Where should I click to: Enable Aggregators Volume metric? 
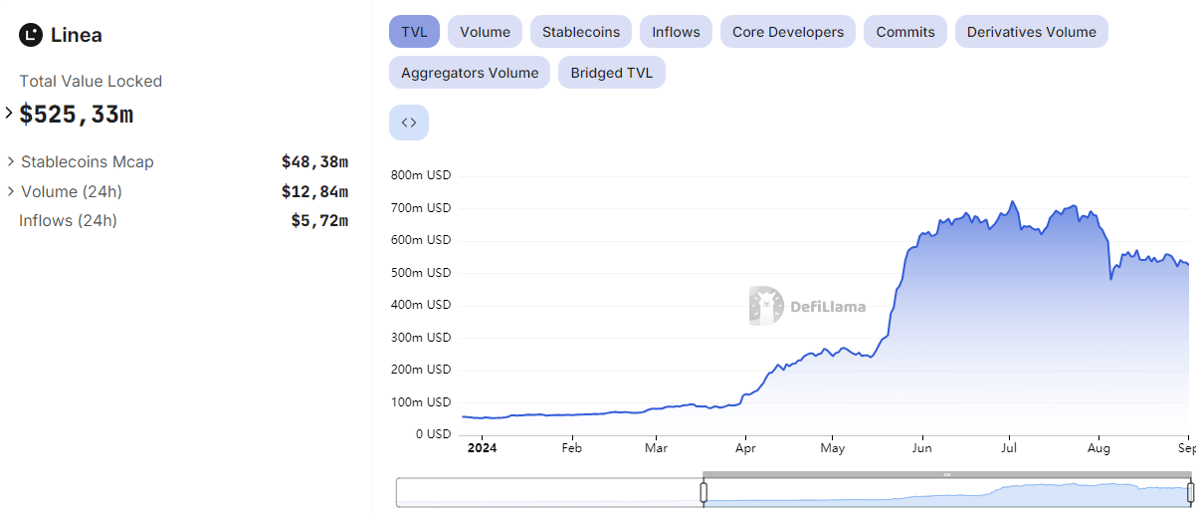click(469, 73)
